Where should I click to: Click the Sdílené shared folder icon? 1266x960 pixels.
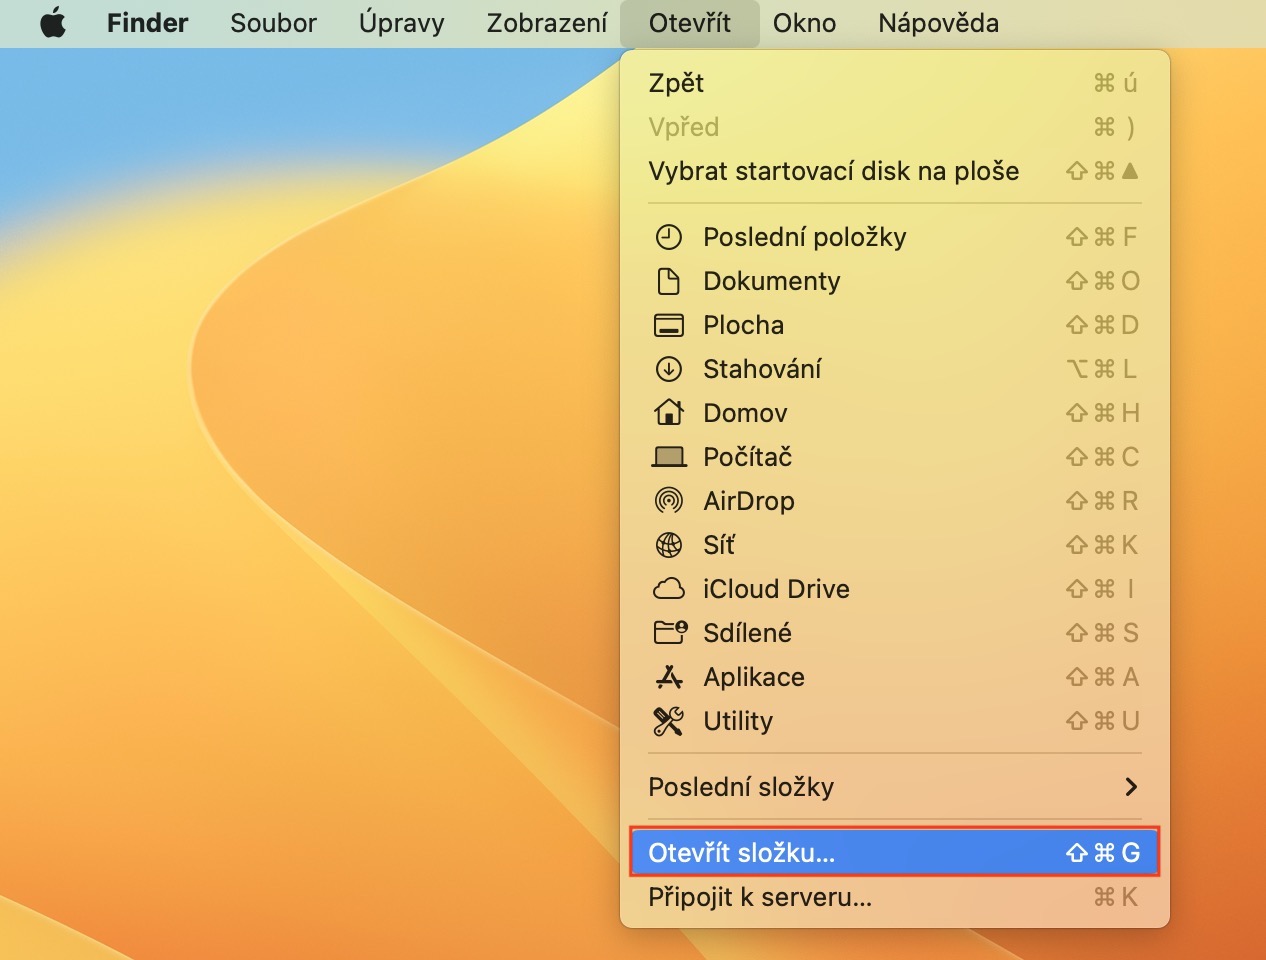click(x=669, y=633)
